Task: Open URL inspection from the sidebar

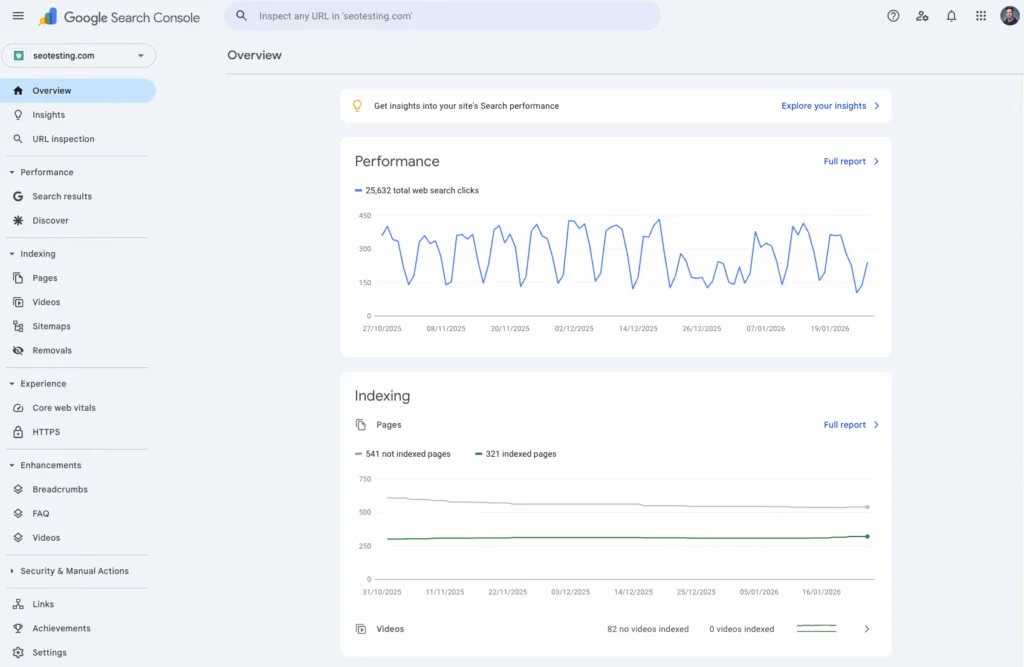Action: [61, 138]
